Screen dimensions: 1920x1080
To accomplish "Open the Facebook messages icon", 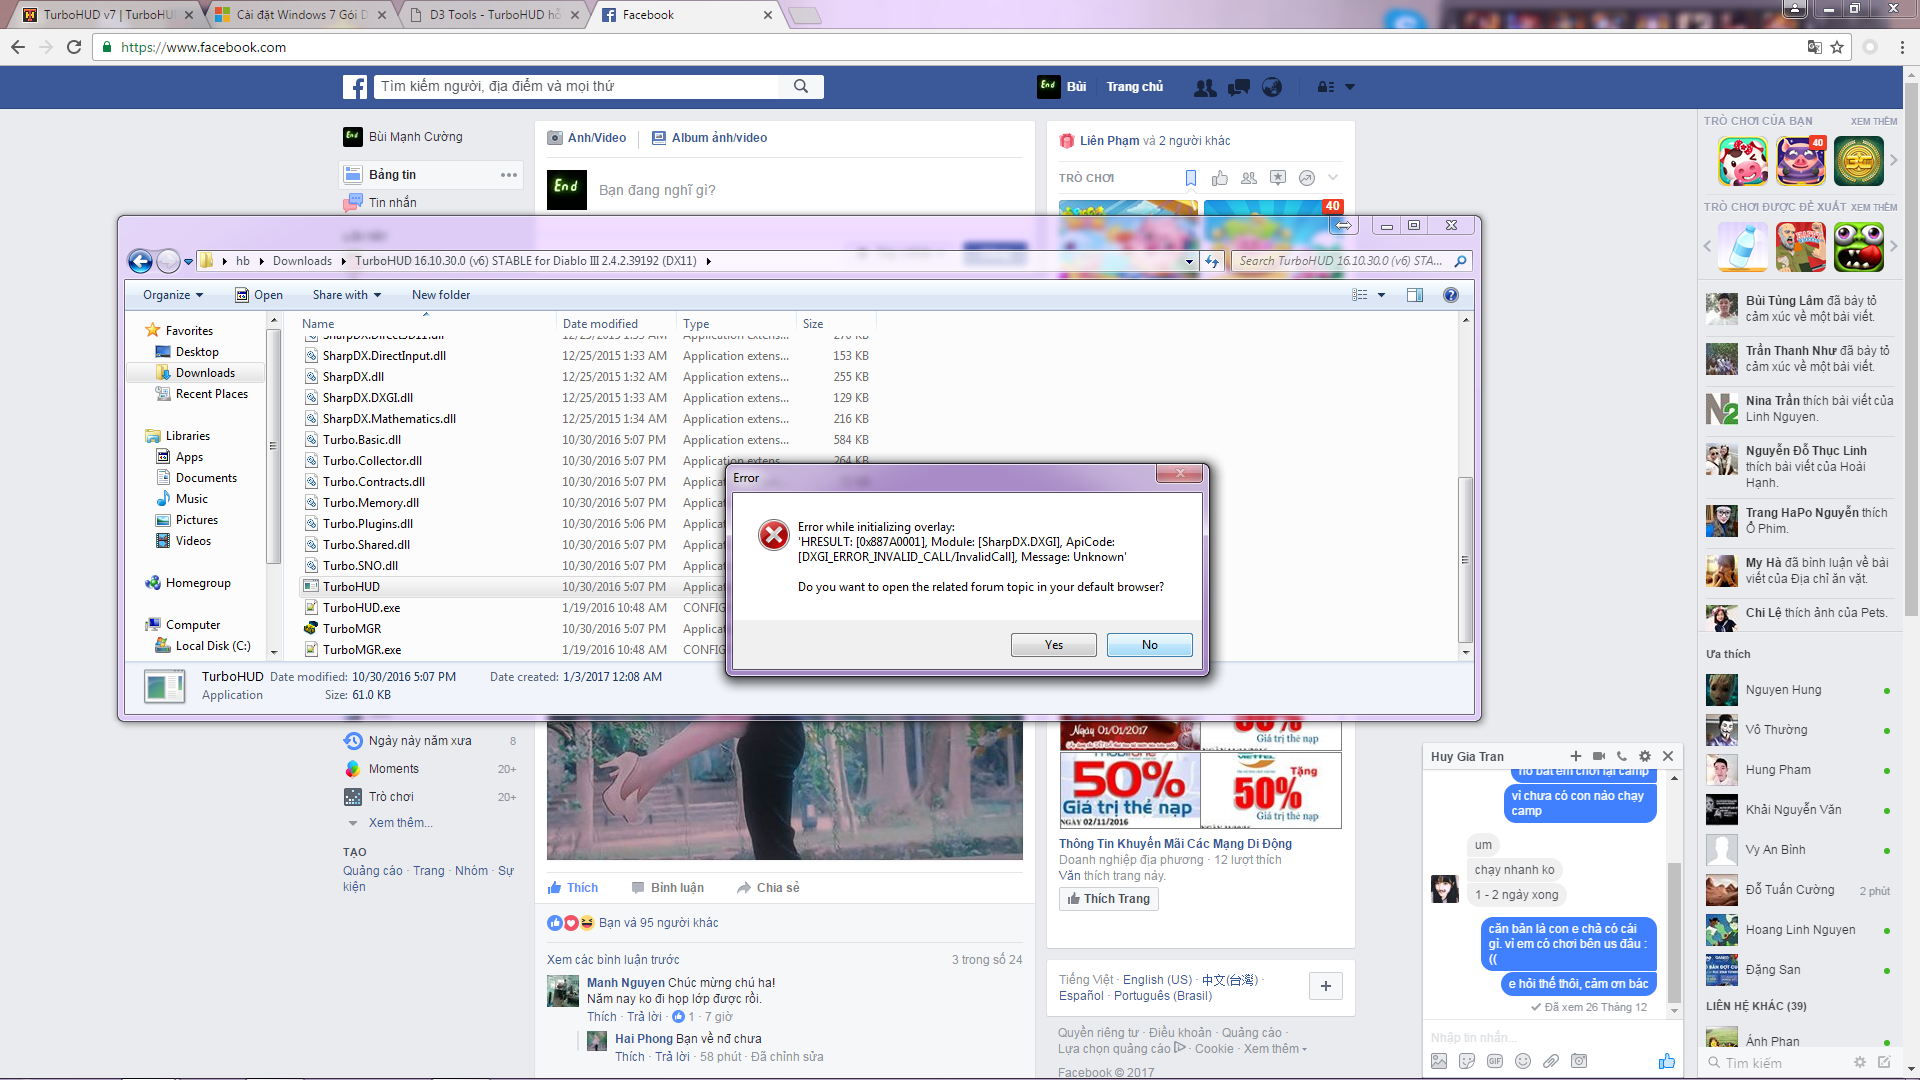I will 1239,88.
